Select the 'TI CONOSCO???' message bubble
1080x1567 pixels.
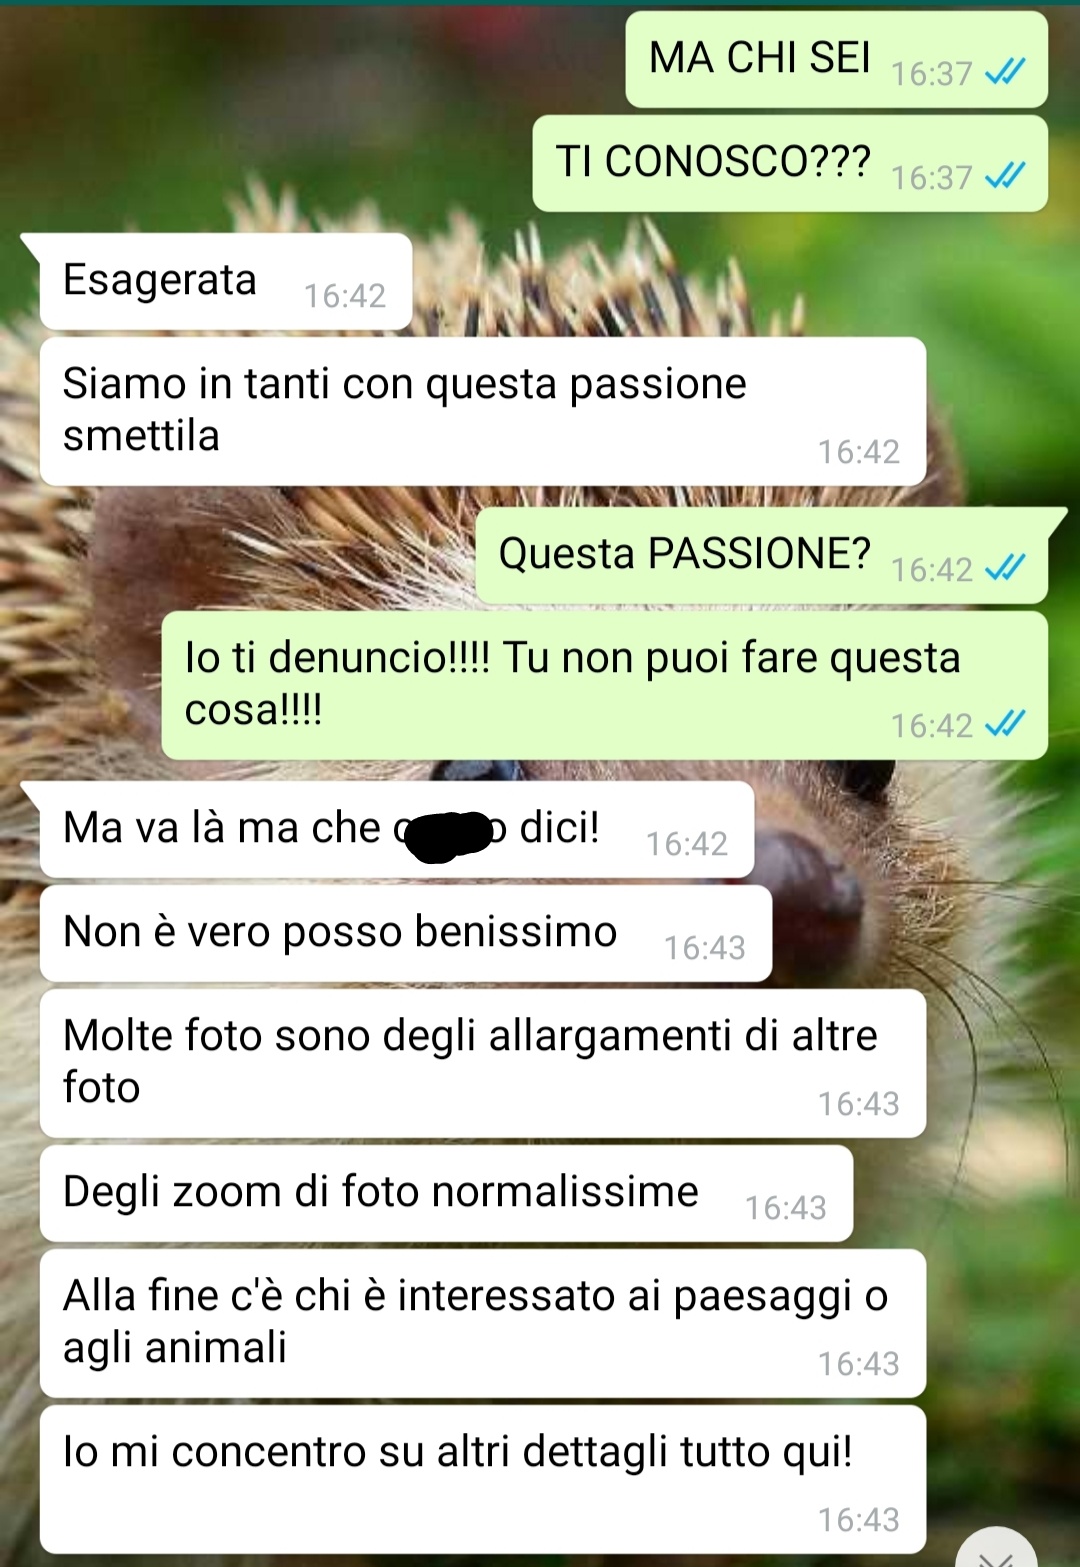(x=790, y=164)
